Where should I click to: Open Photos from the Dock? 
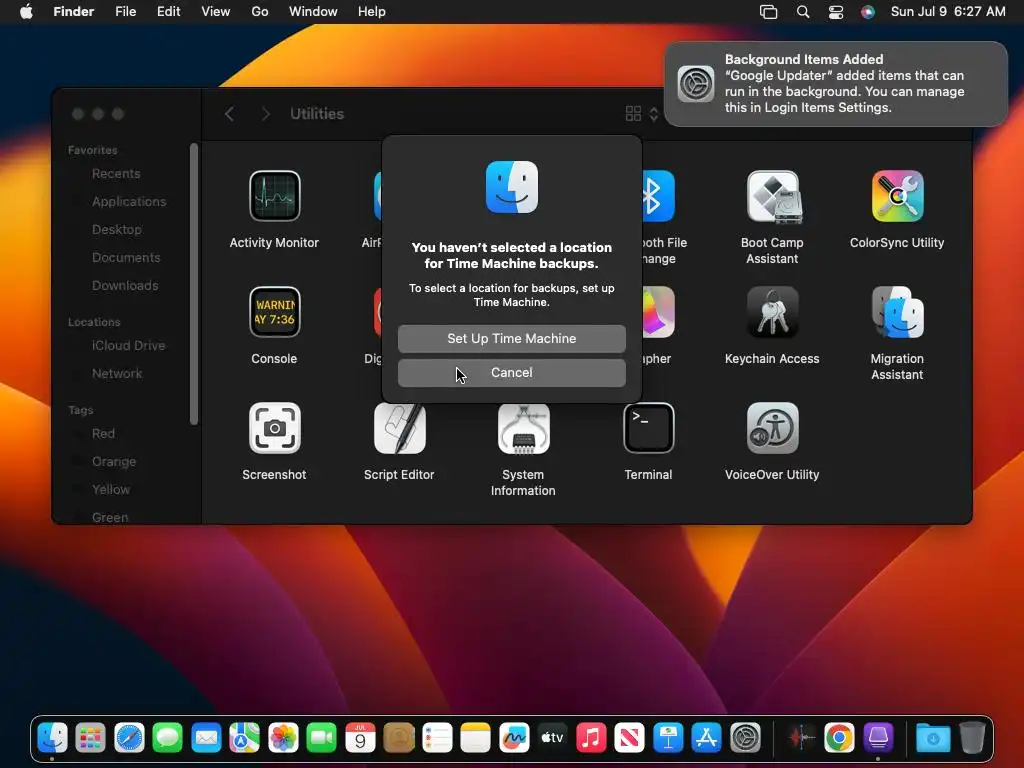point(283,738)
